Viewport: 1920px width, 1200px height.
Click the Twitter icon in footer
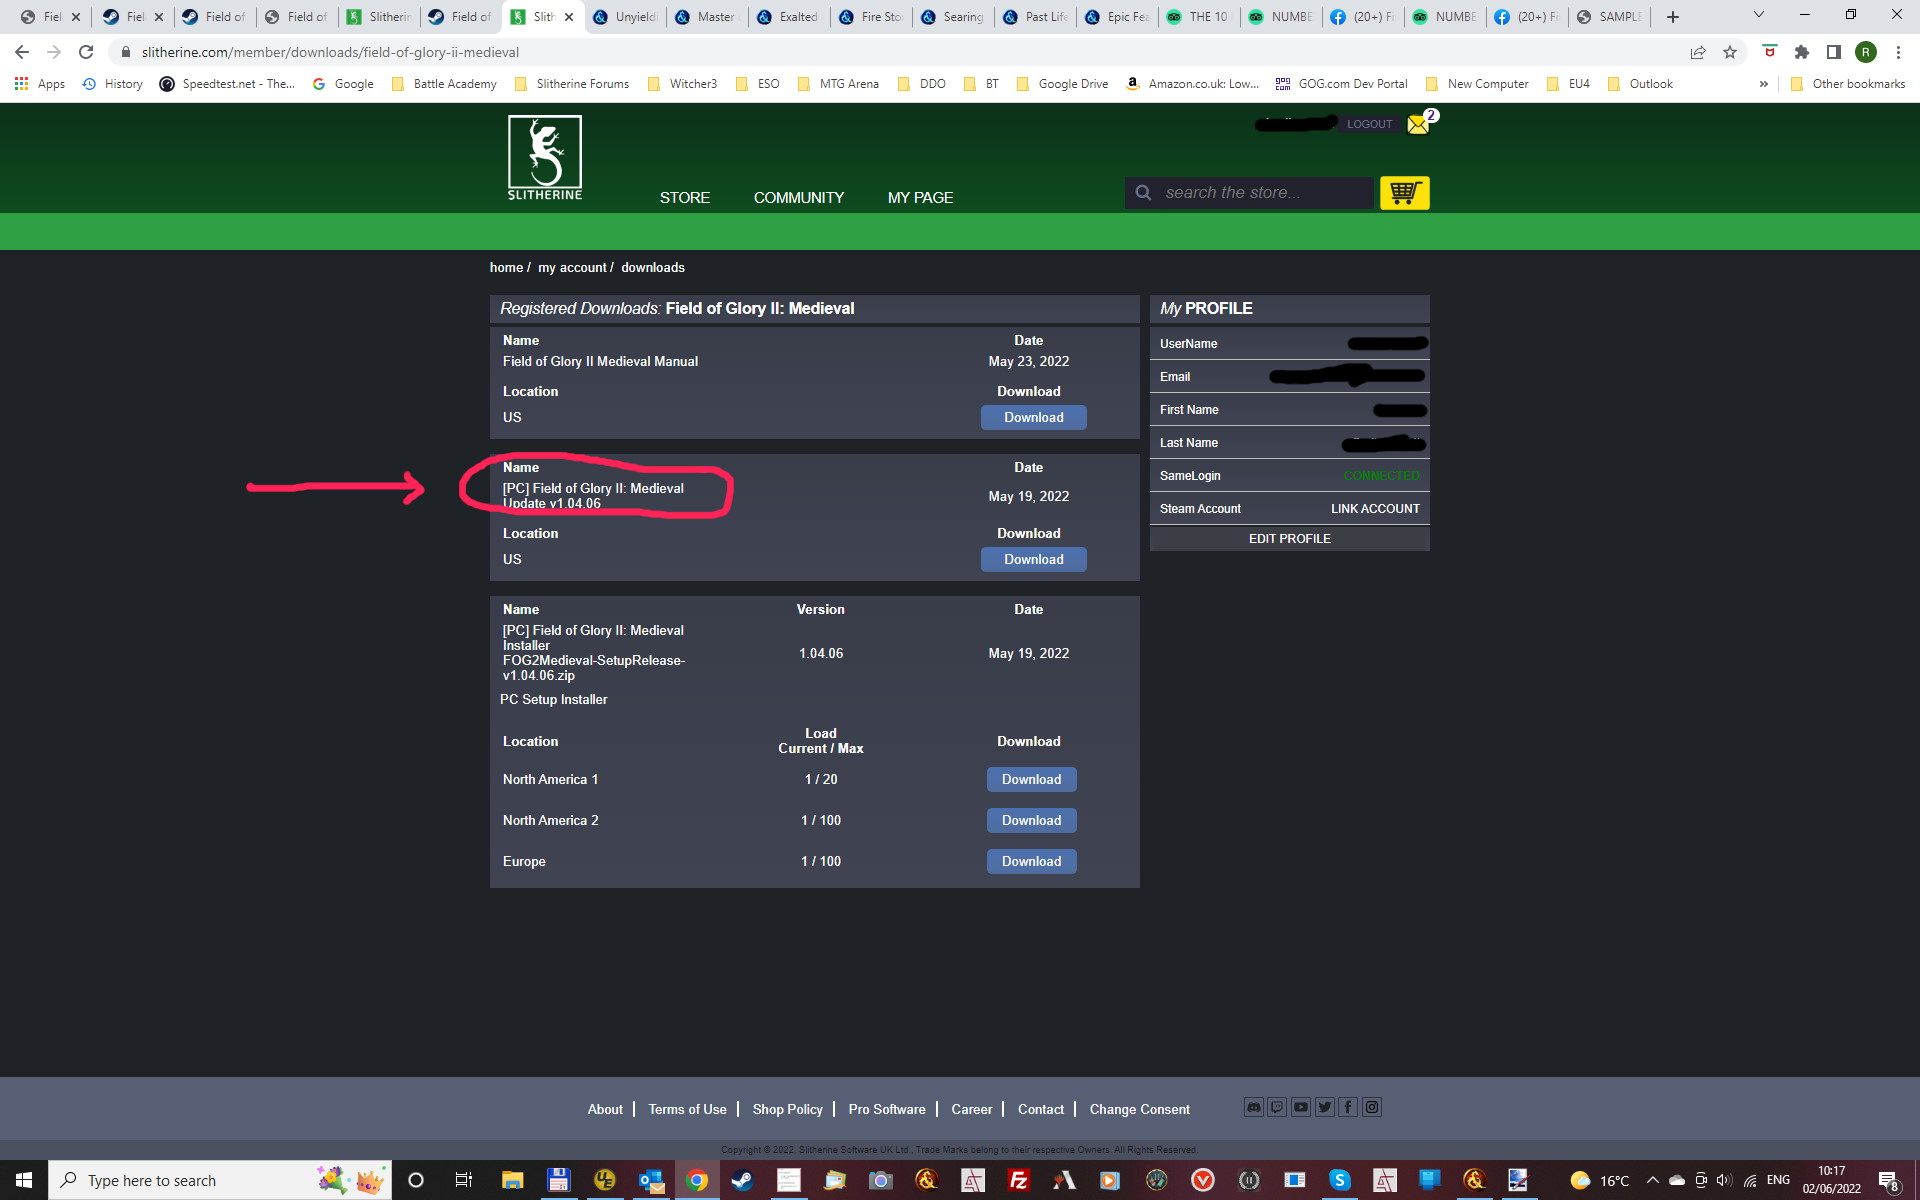[x=1325, y=1107]
